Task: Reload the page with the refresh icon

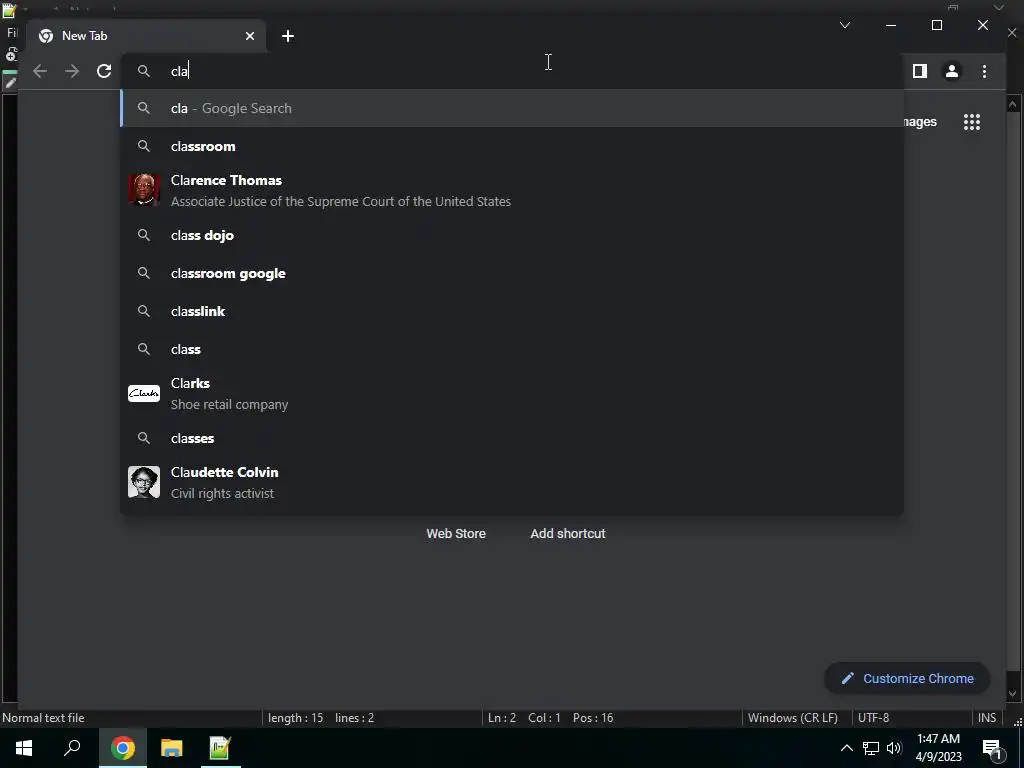Action: click(104, 71)
